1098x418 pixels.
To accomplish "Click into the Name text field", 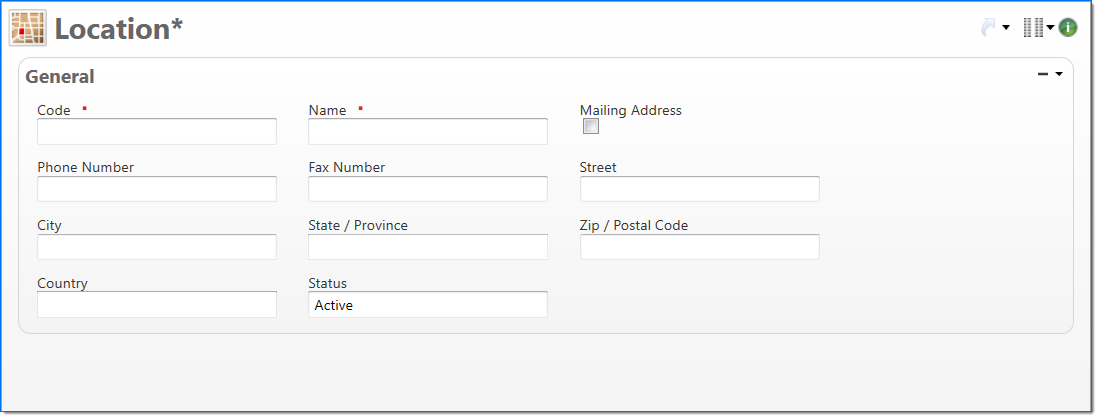I will tap(427, 132).
